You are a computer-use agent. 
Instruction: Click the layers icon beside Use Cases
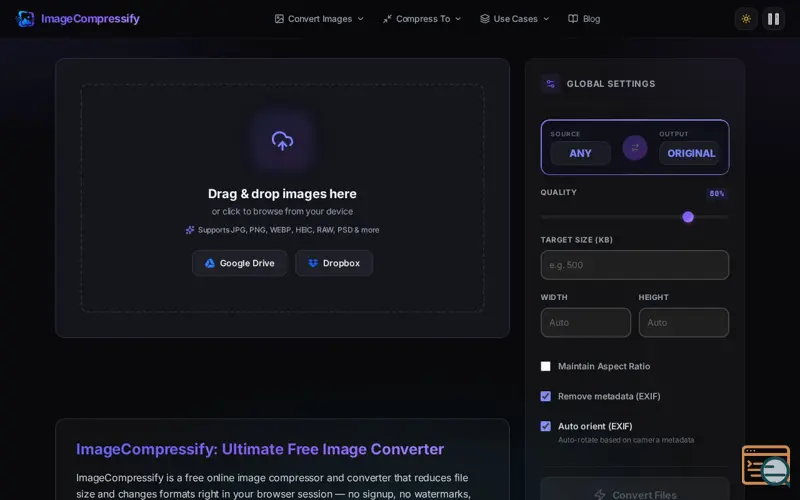485,19
